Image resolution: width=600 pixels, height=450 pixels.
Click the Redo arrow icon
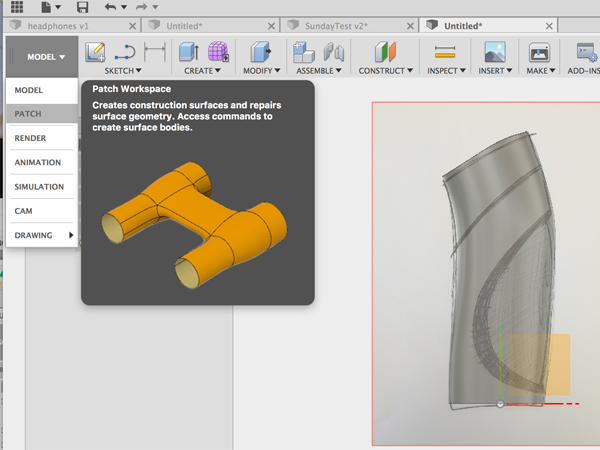pos(142,7)
